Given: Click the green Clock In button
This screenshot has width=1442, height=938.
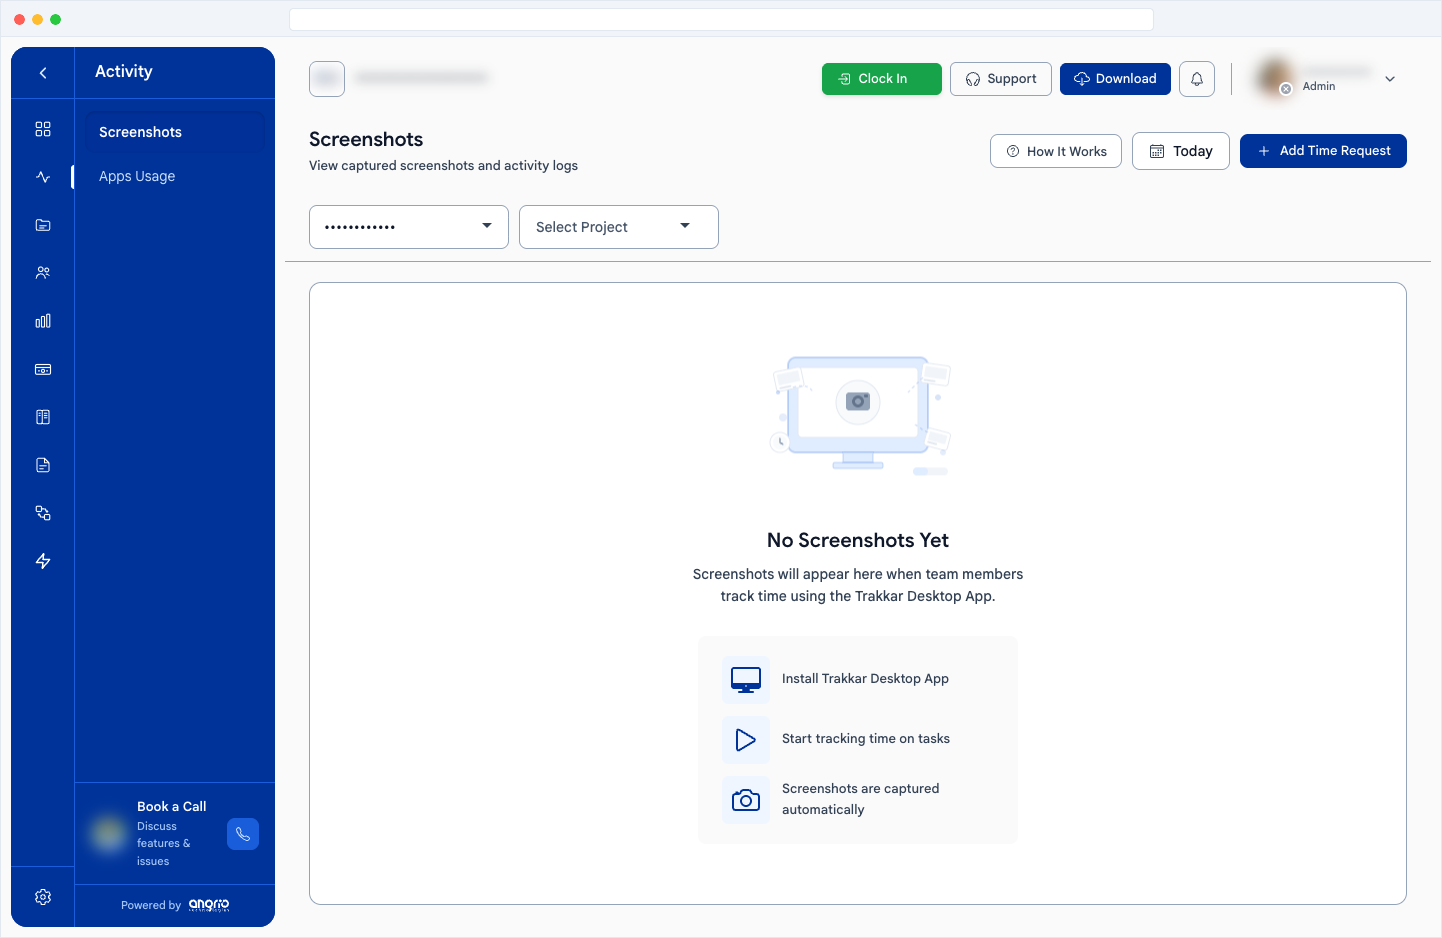Looking at the screenshot, I should click(881, 79).
